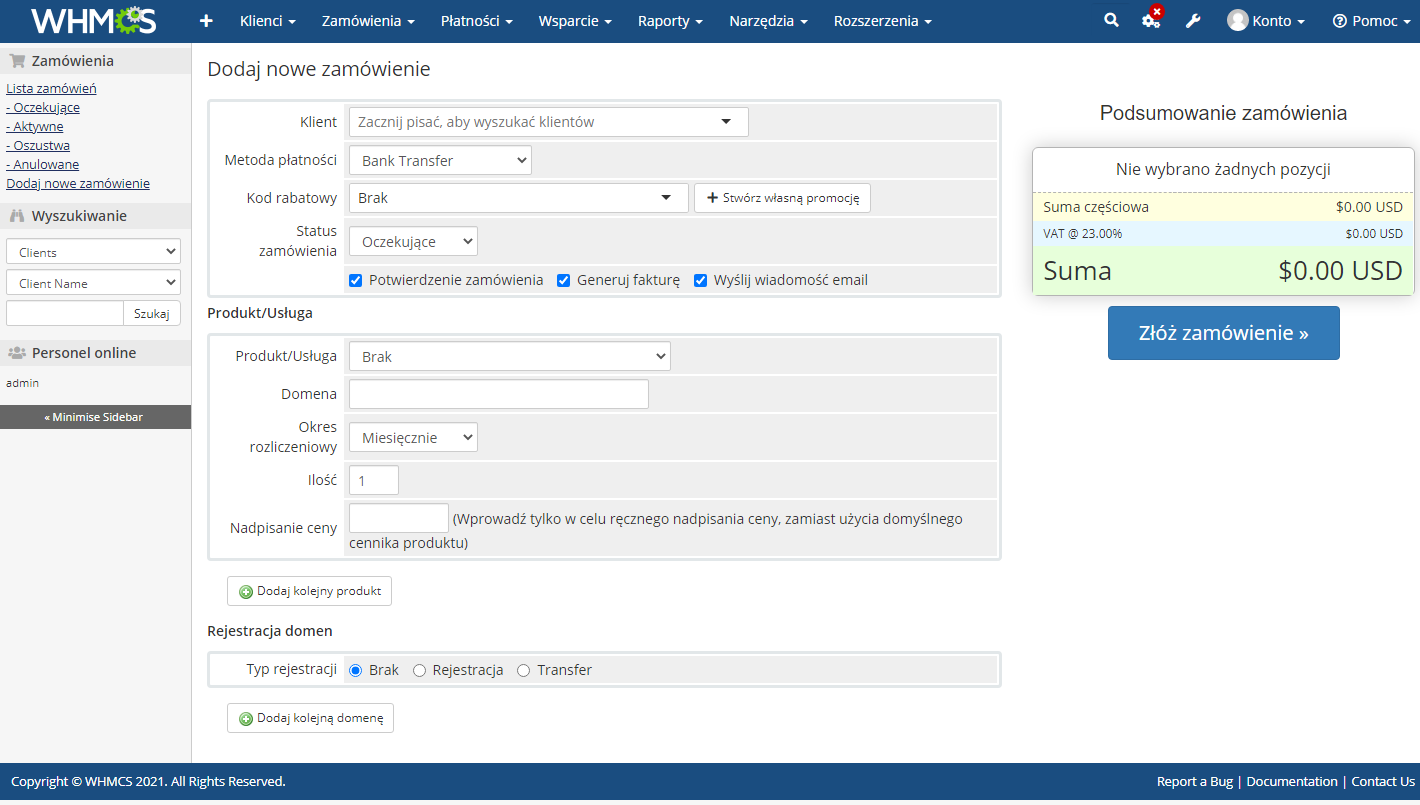Click Stwórz własną promocję button

point(782,198)
